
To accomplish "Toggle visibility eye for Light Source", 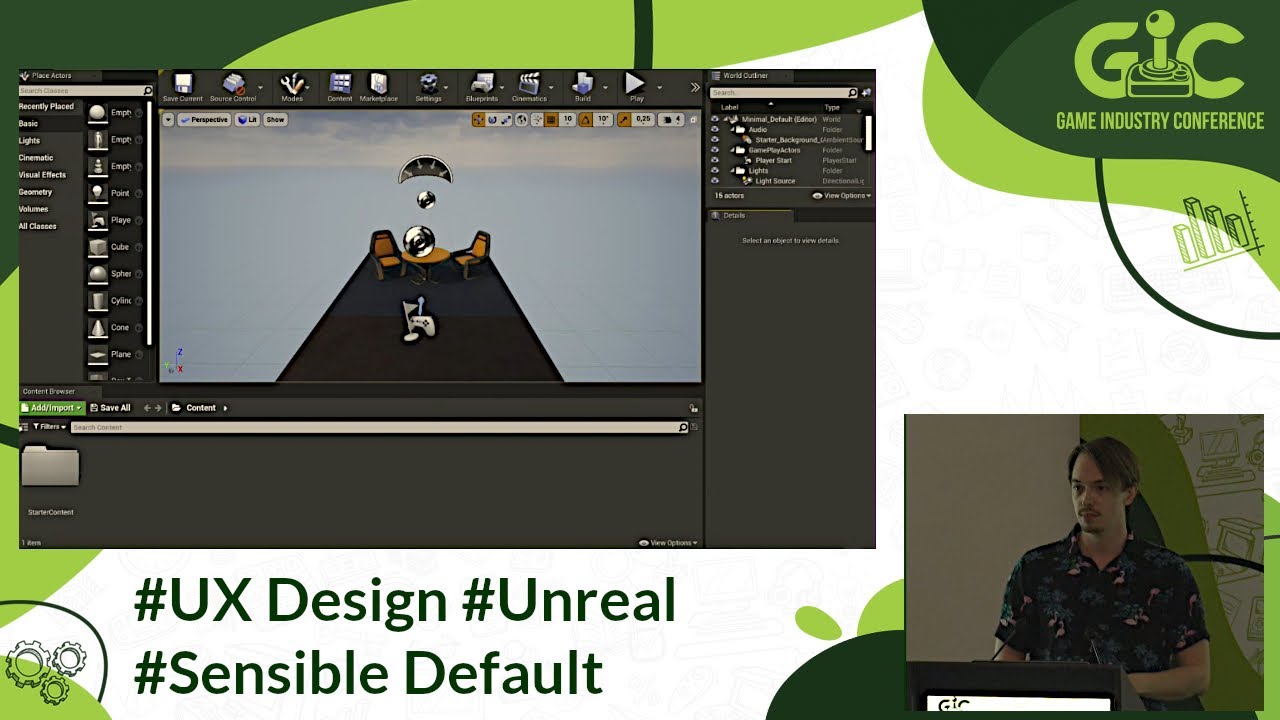I will pos(714,181).
